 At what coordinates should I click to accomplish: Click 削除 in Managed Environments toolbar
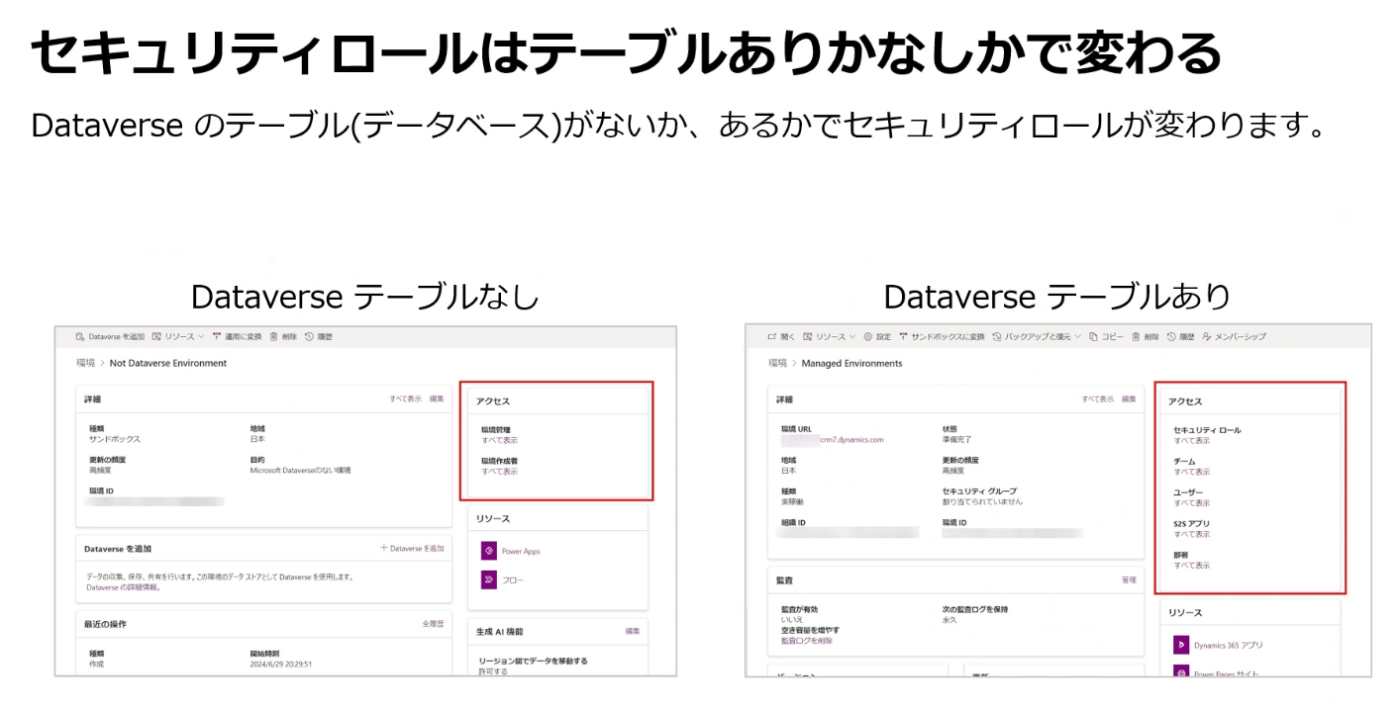(x=1146, y=337)
